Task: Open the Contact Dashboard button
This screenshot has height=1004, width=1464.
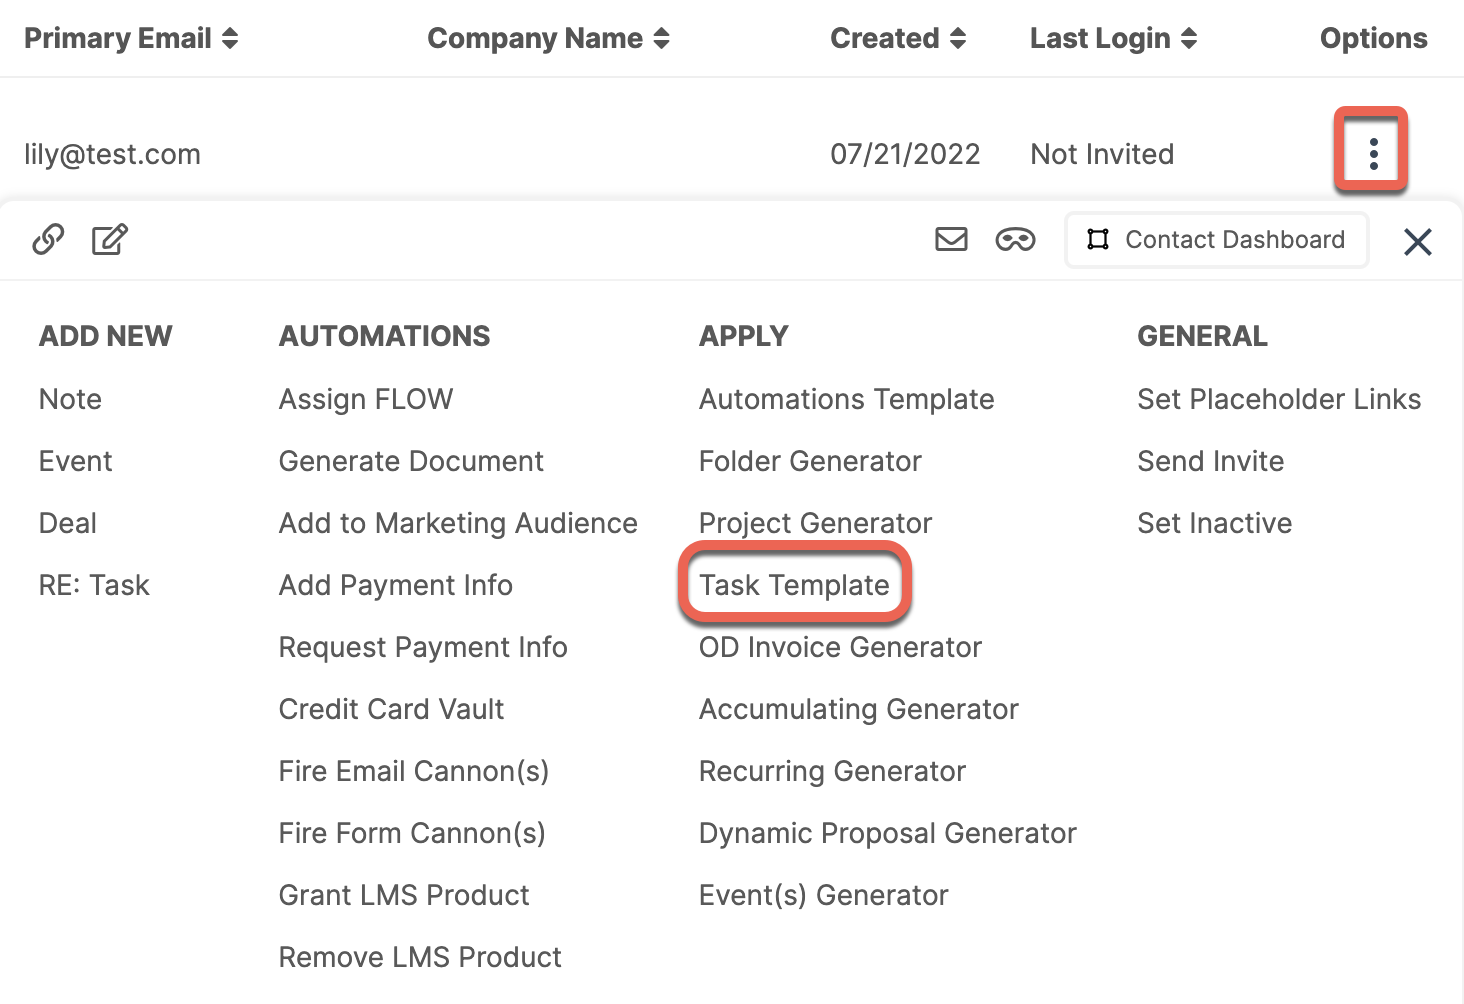Action: 1216,240
